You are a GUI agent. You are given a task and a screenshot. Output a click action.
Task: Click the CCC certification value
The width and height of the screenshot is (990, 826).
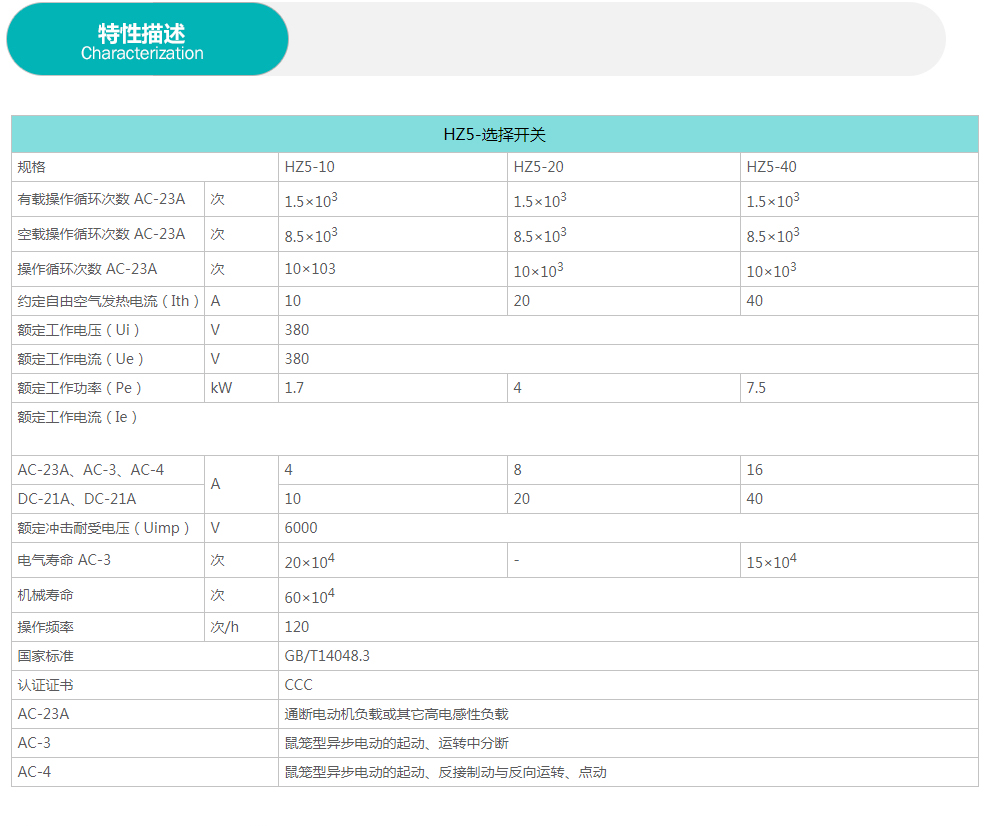[x=298, y=685]
